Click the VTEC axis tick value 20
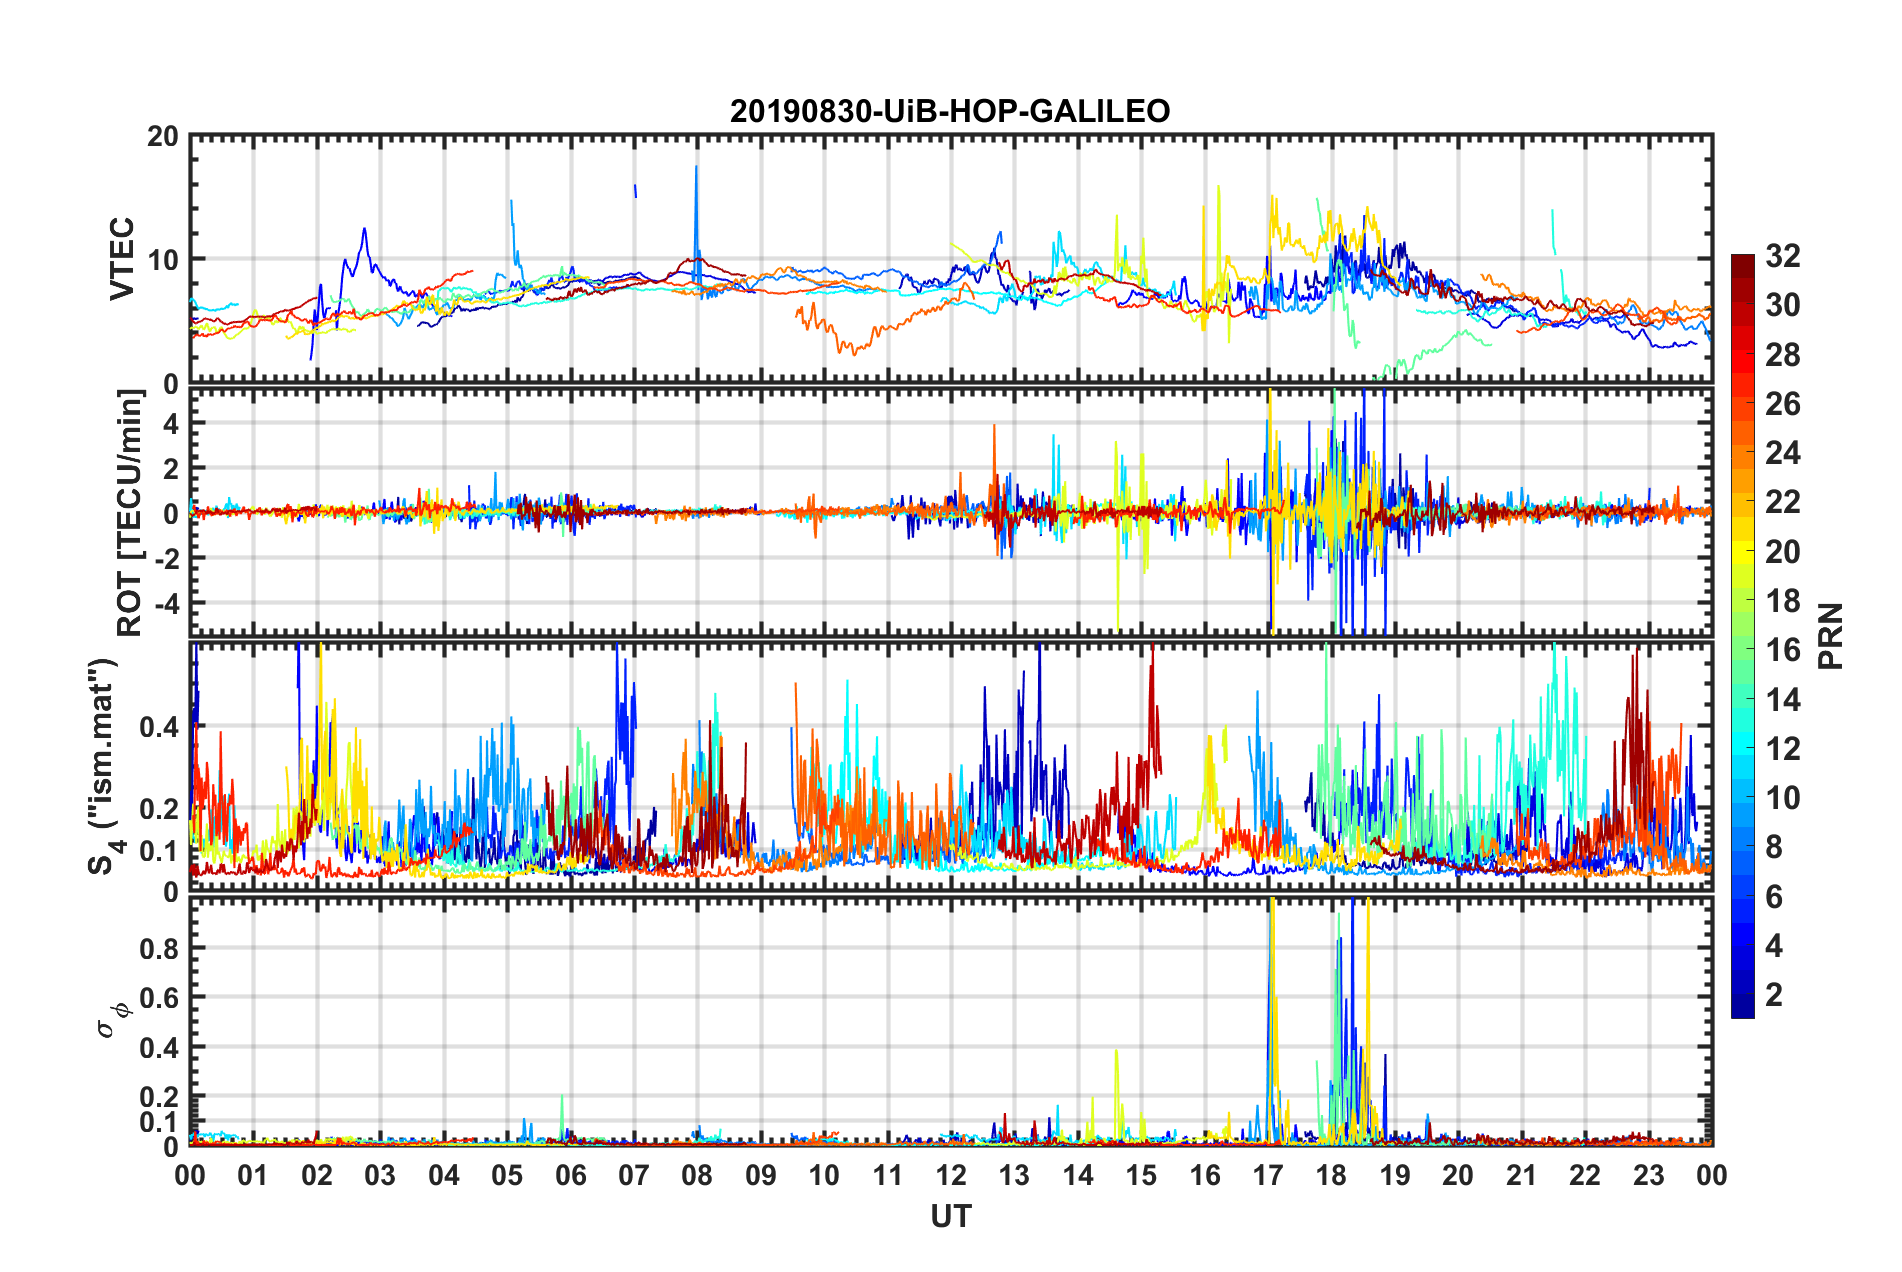The width and height of the screenshot is (1902, 1272). [x=162, y=136]
